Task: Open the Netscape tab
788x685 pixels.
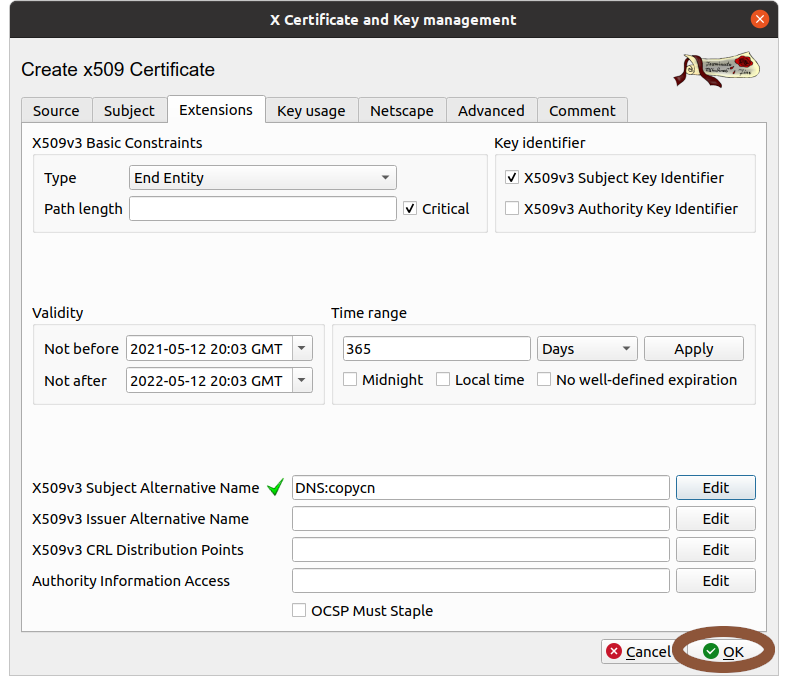Action: point(402,111)
